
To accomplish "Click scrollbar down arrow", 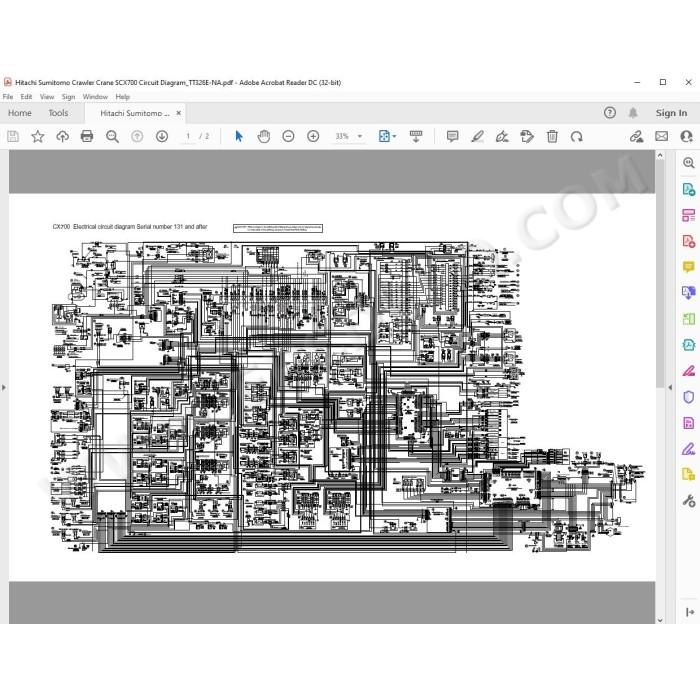I will tap(660, 620).
